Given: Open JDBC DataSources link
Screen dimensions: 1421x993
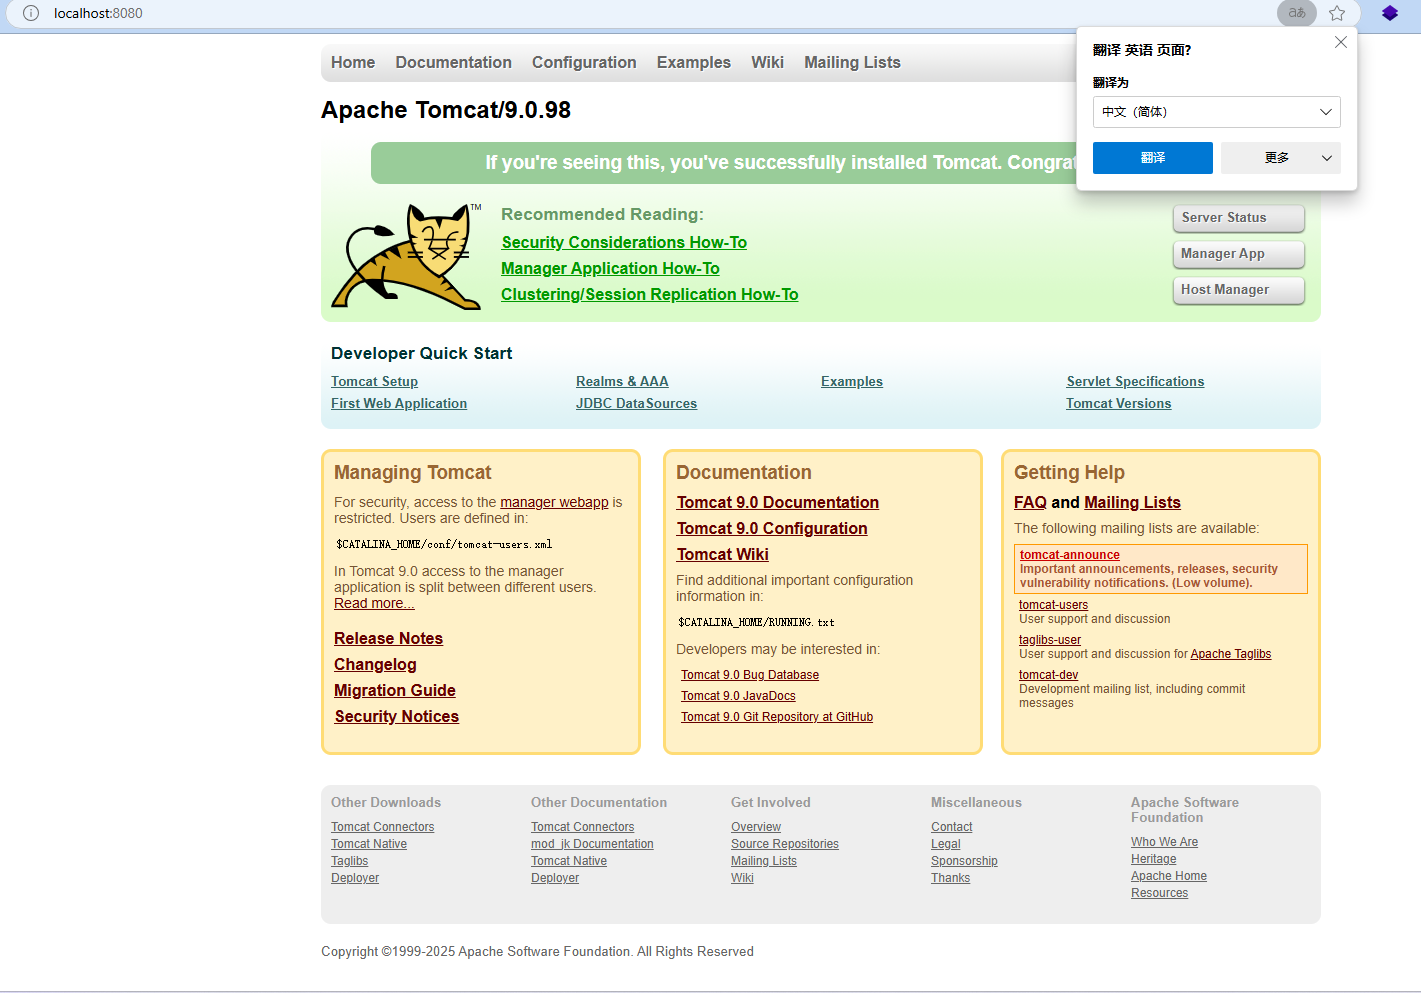Looking at the screenshot, I should (636, 403).
